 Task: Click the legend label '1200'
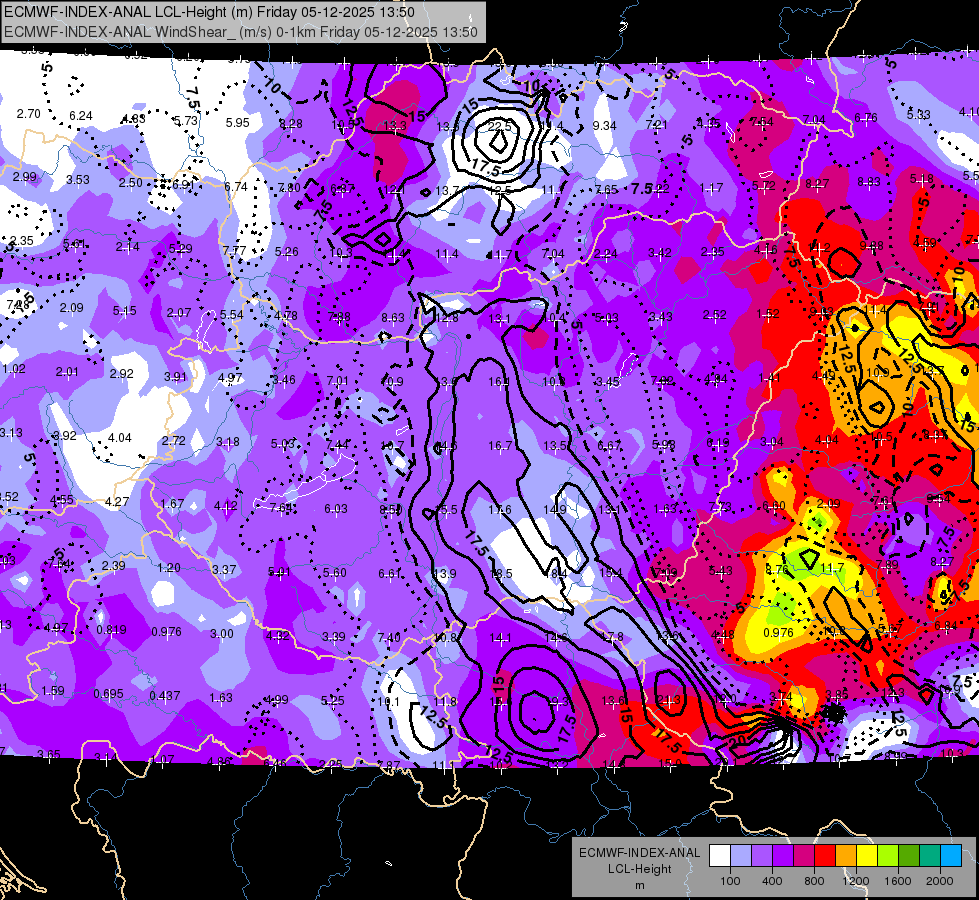pyautogui.click(x=856, y=881)
